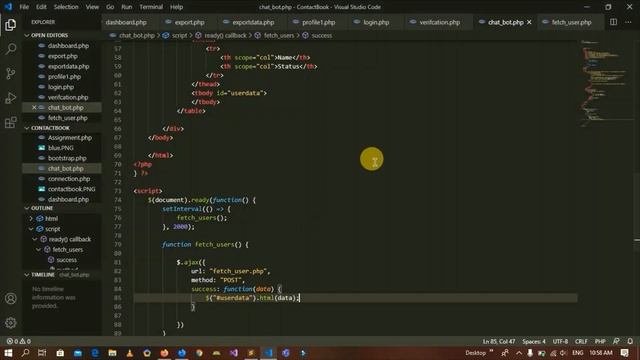Open bootstrap.php in file tree
640x360 pixels.
(x=67, y=158)
